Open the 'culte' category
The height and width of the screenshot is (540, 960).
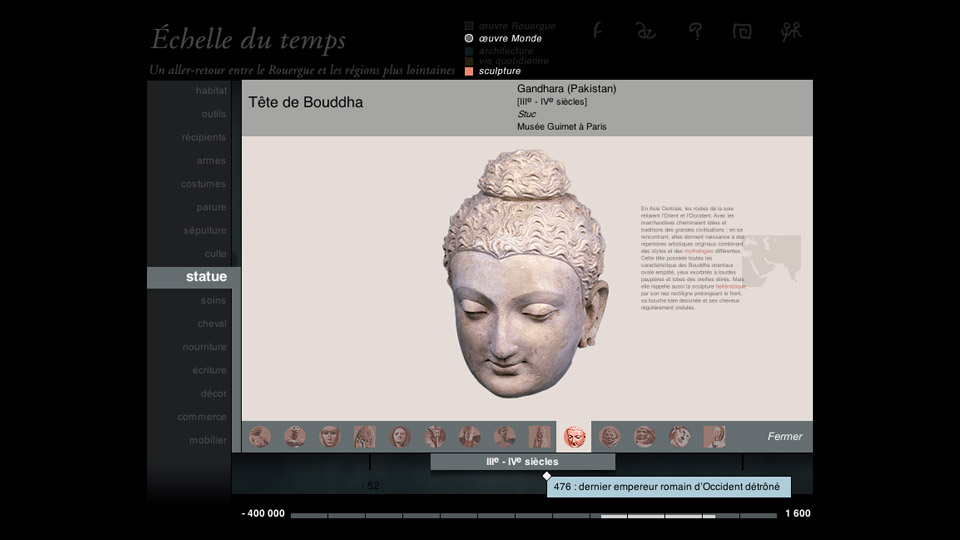[x=216, y=253]
